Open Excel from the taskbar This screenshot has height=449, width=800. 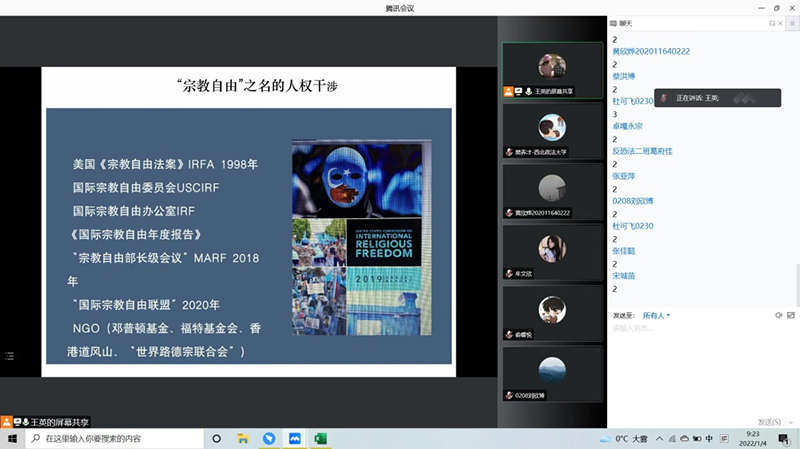322,438
